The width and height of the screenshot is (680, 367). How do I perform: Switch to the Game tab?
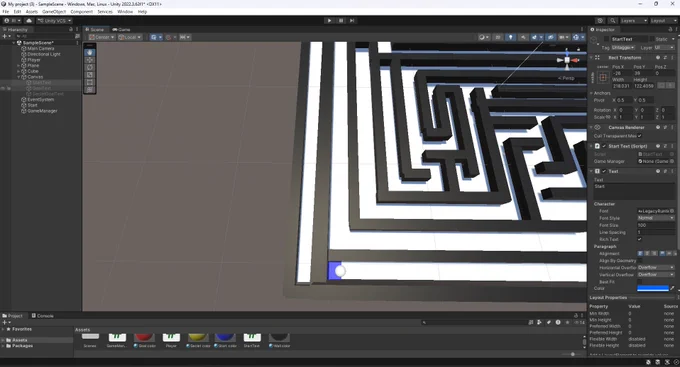click(x=121, y=29)
